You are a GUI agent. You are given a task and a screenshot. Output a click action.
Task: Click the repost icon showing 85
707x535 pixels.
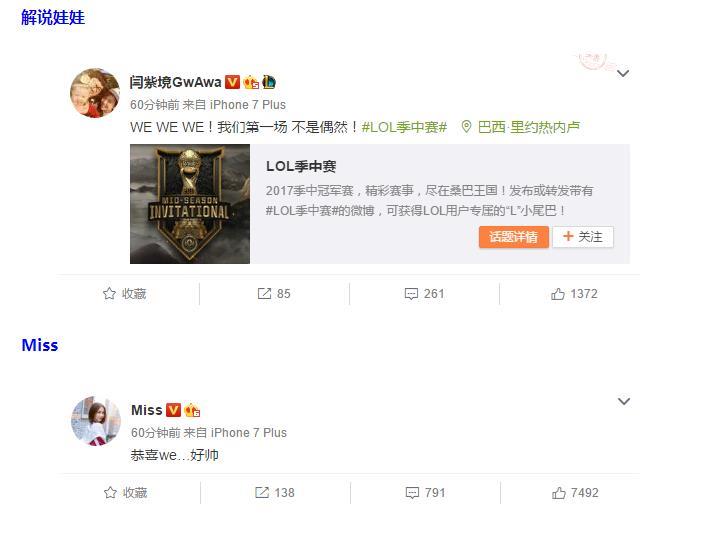click(264, 294)
